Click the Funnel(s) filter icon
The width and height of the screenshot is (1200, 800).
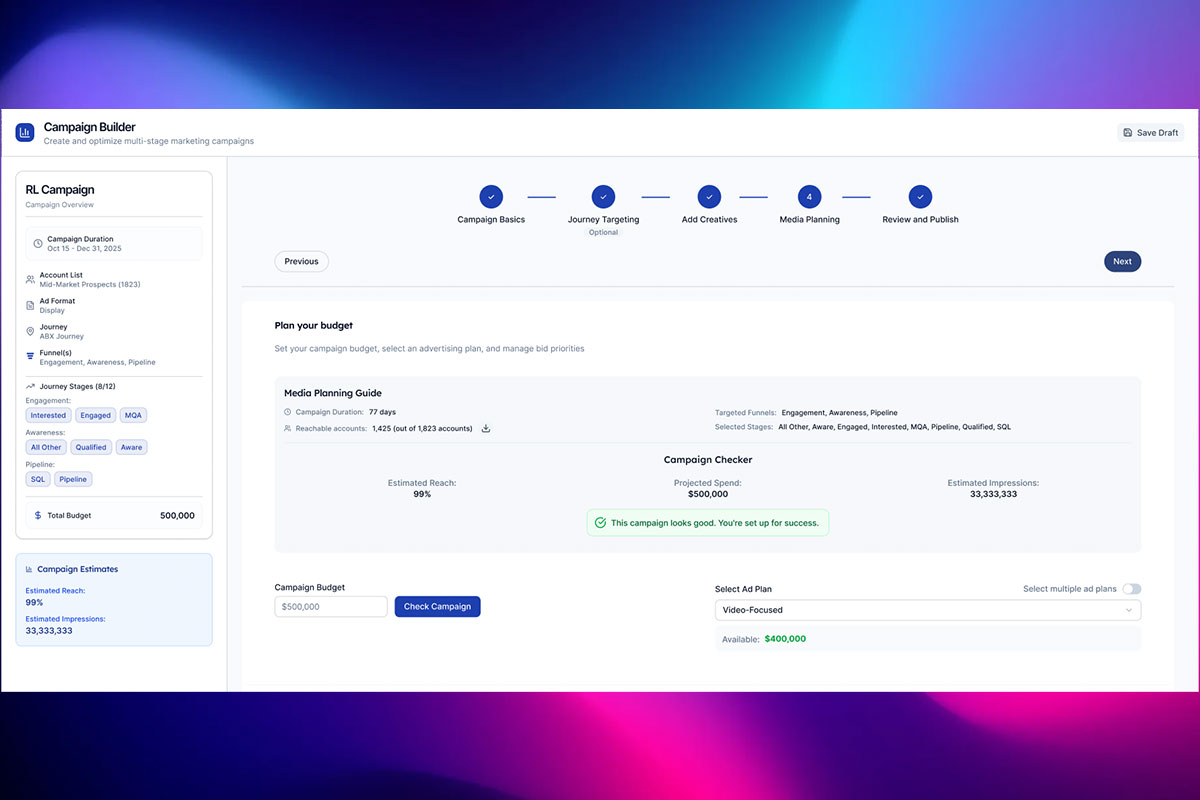coord(30,357)
